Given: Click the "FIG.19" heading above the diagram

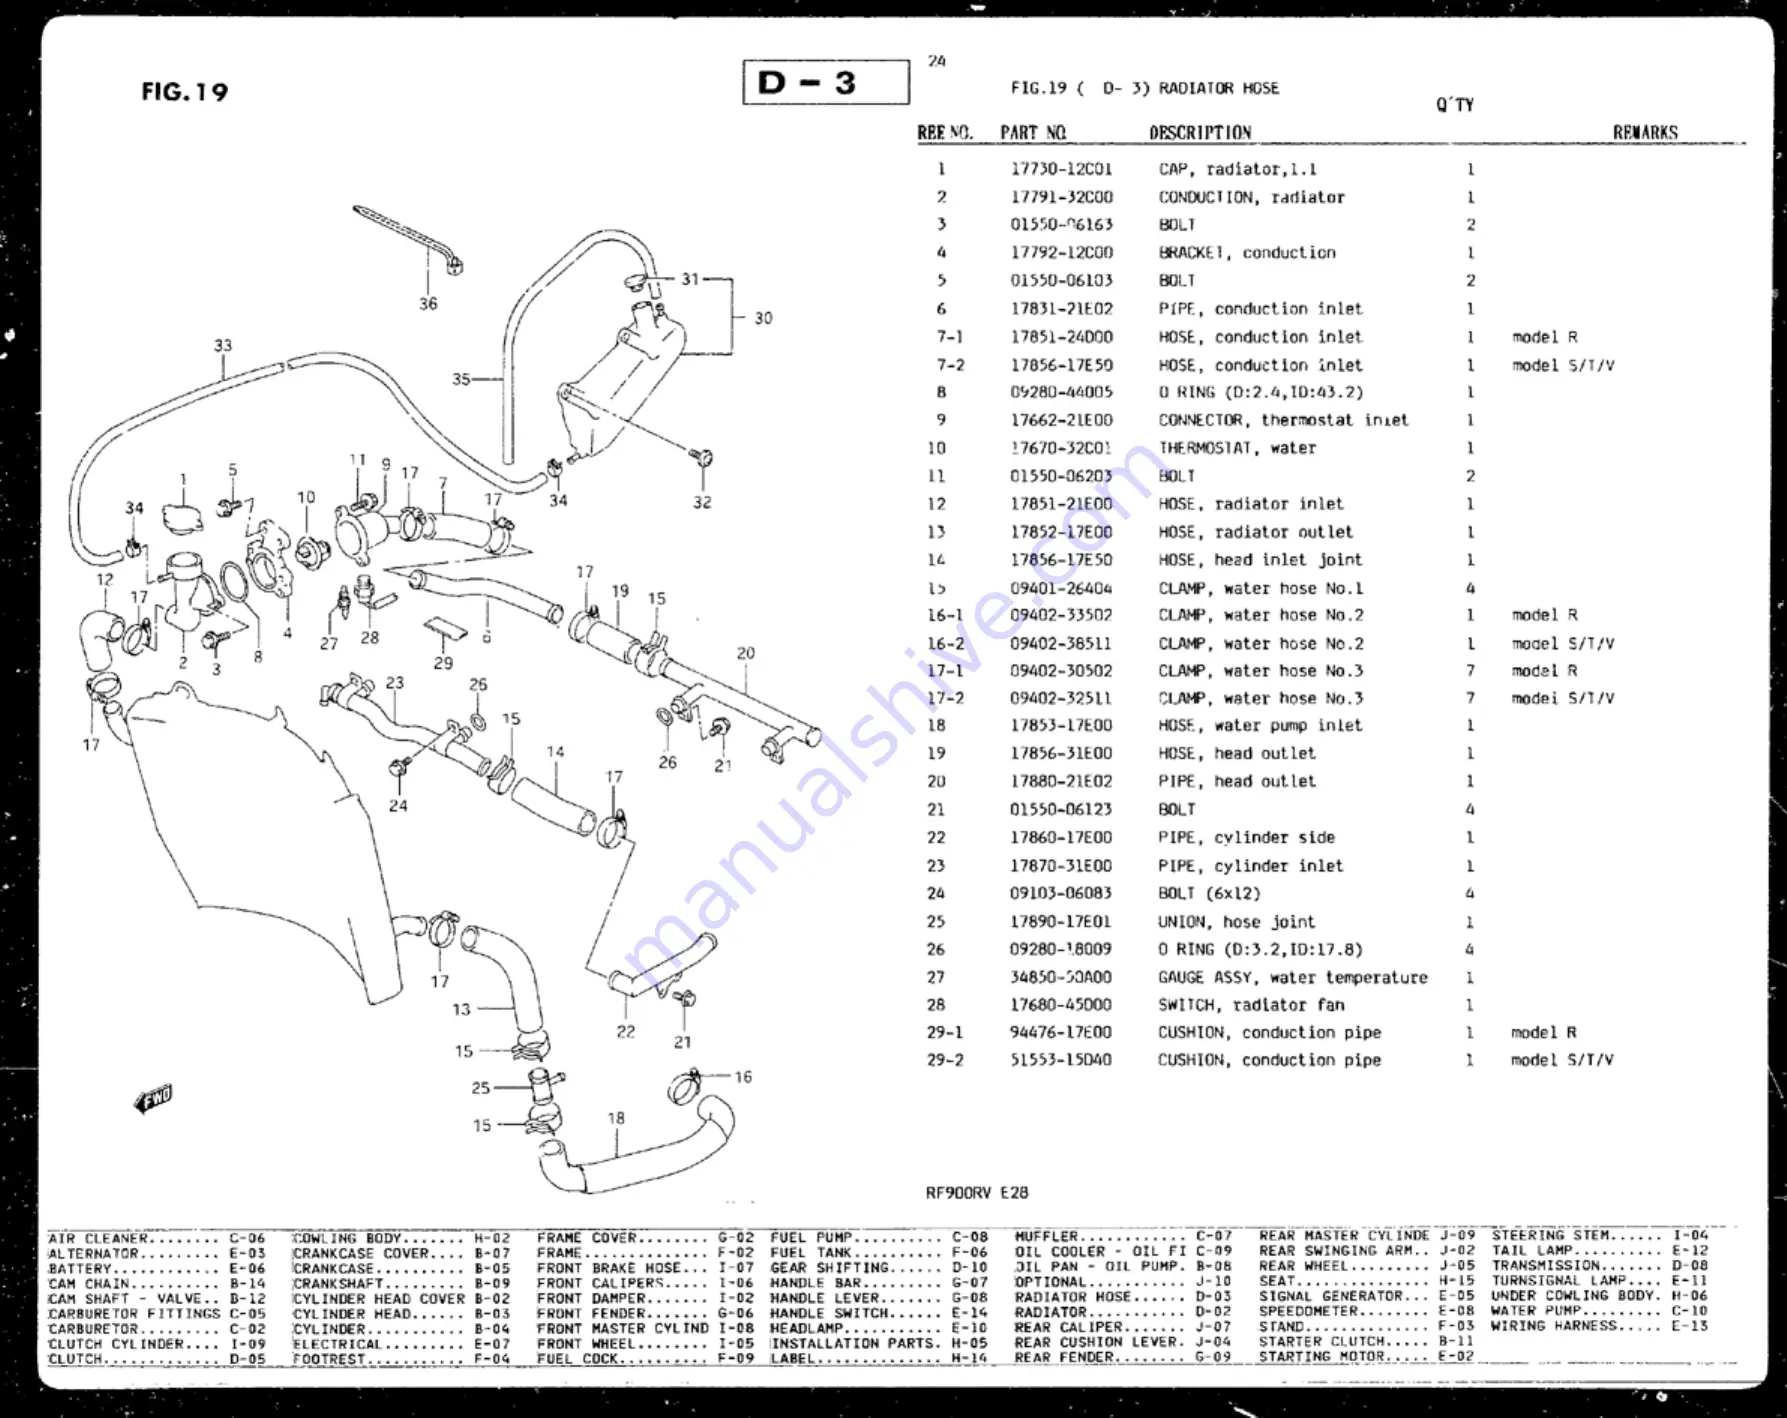Looking at the screenshot, I should [x=185, y=92].
